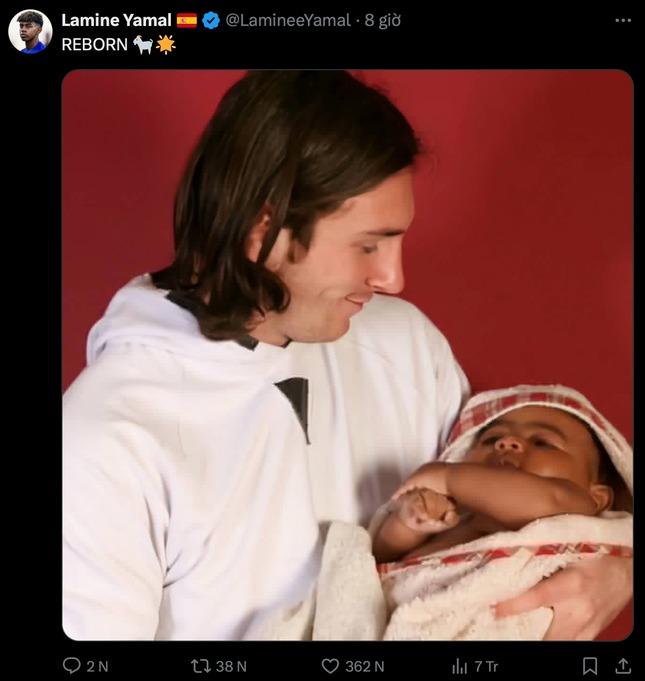Screen dimensions: 645x681
Task: Click the display name Lamine Yamal
Action: 116,20
